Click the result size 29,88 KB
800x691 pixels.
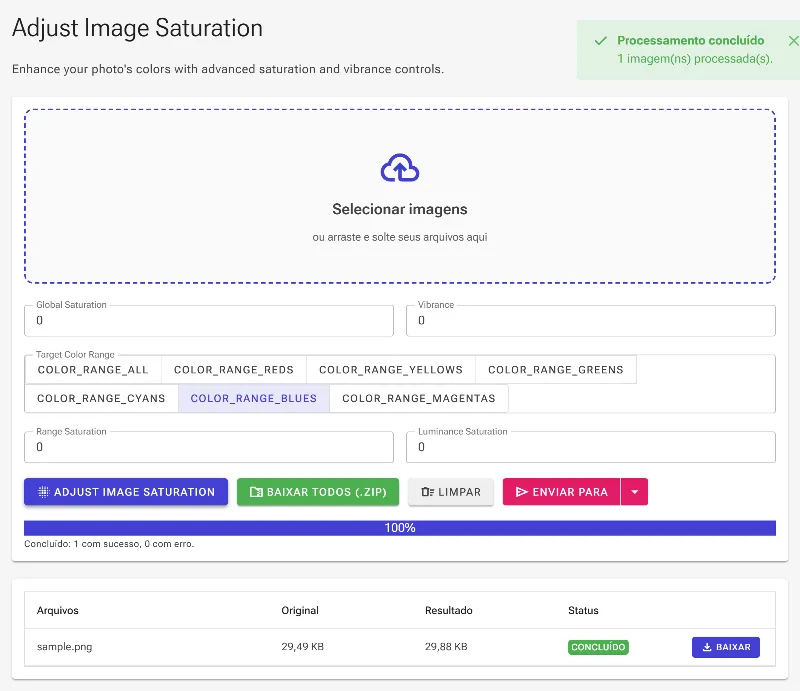446,647
